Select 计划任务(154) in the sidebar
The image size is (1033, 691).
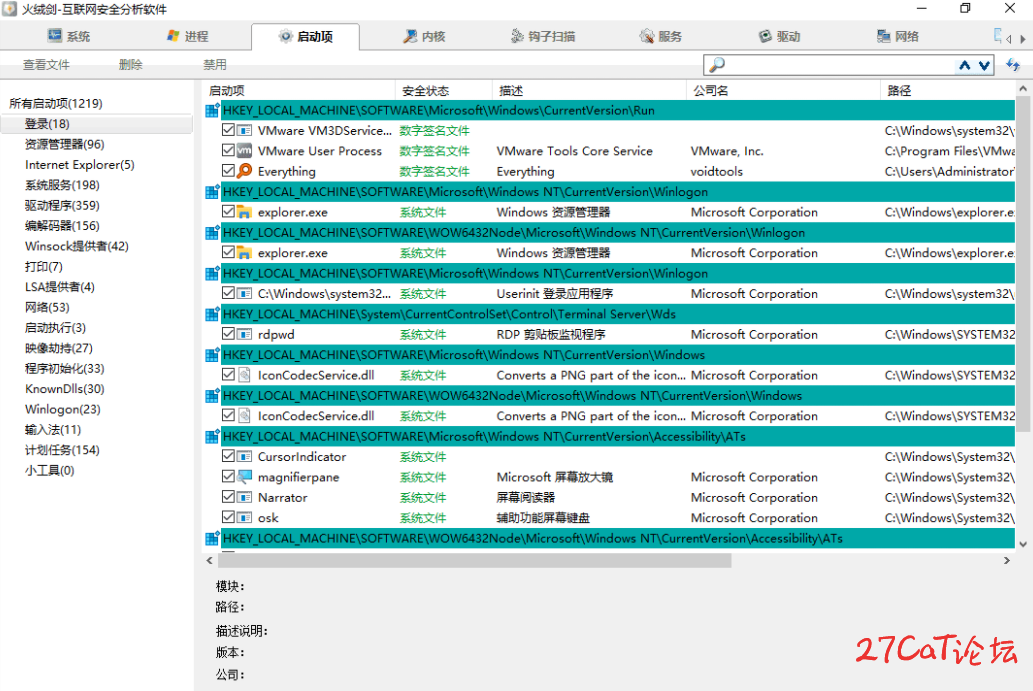(x=62, y=450)
